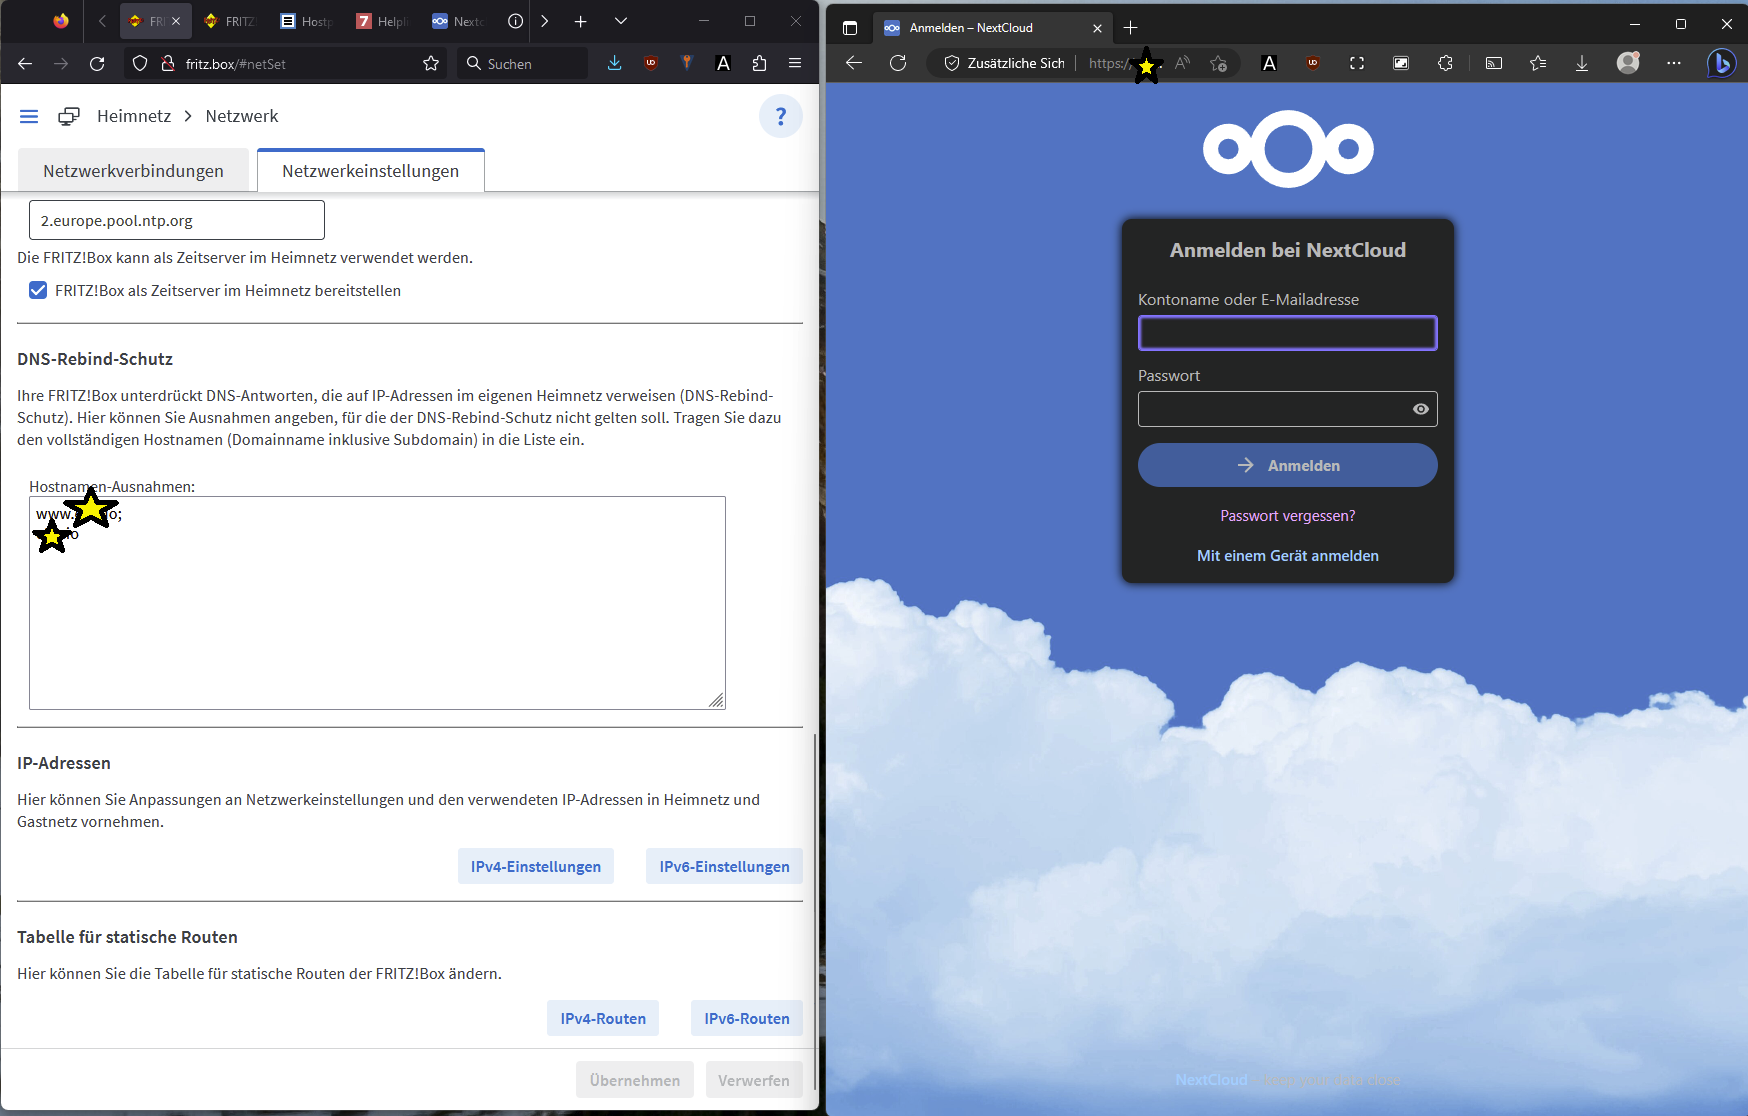Focus the Kontoname oder E-Mailadresse field
The image size is (1748, 1116).
(1288, 333)
